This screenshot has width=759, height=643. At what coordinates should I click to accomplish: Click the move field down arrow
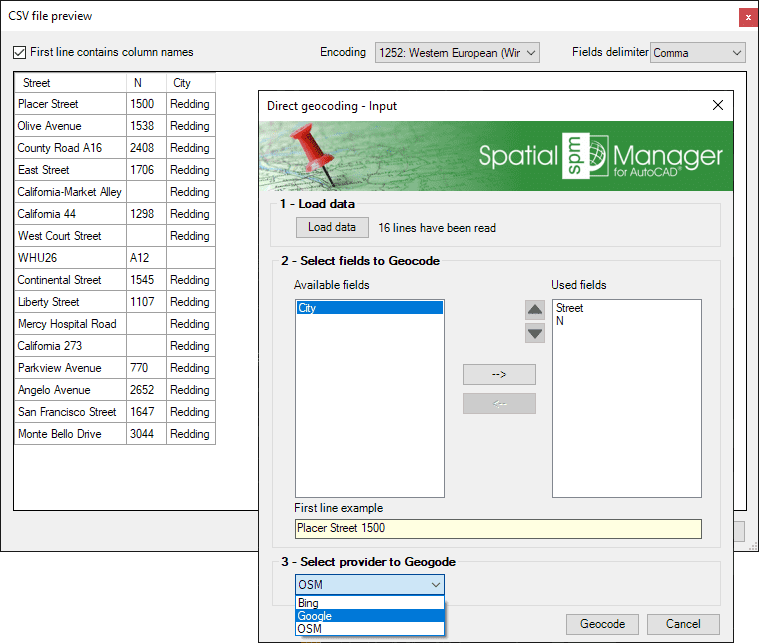click(x=535, y=332)
